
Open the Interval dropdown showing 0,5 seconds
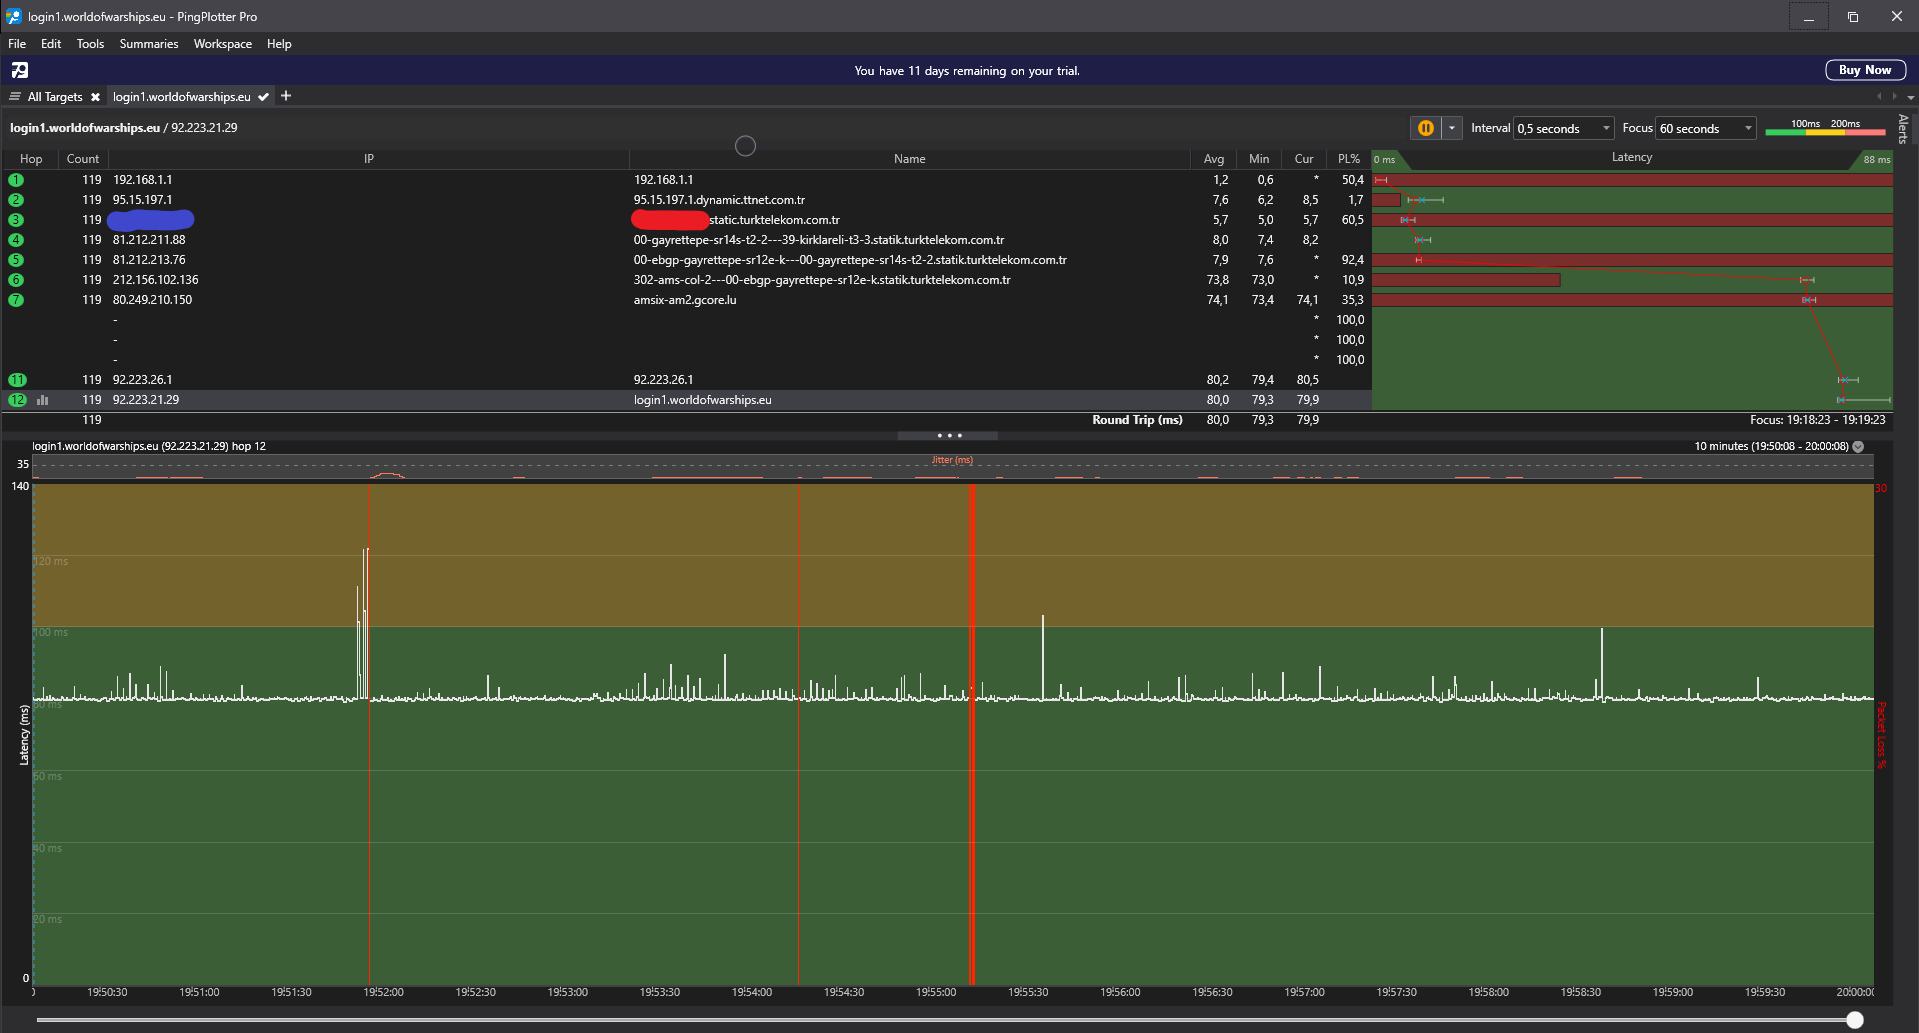point(1564,128)
